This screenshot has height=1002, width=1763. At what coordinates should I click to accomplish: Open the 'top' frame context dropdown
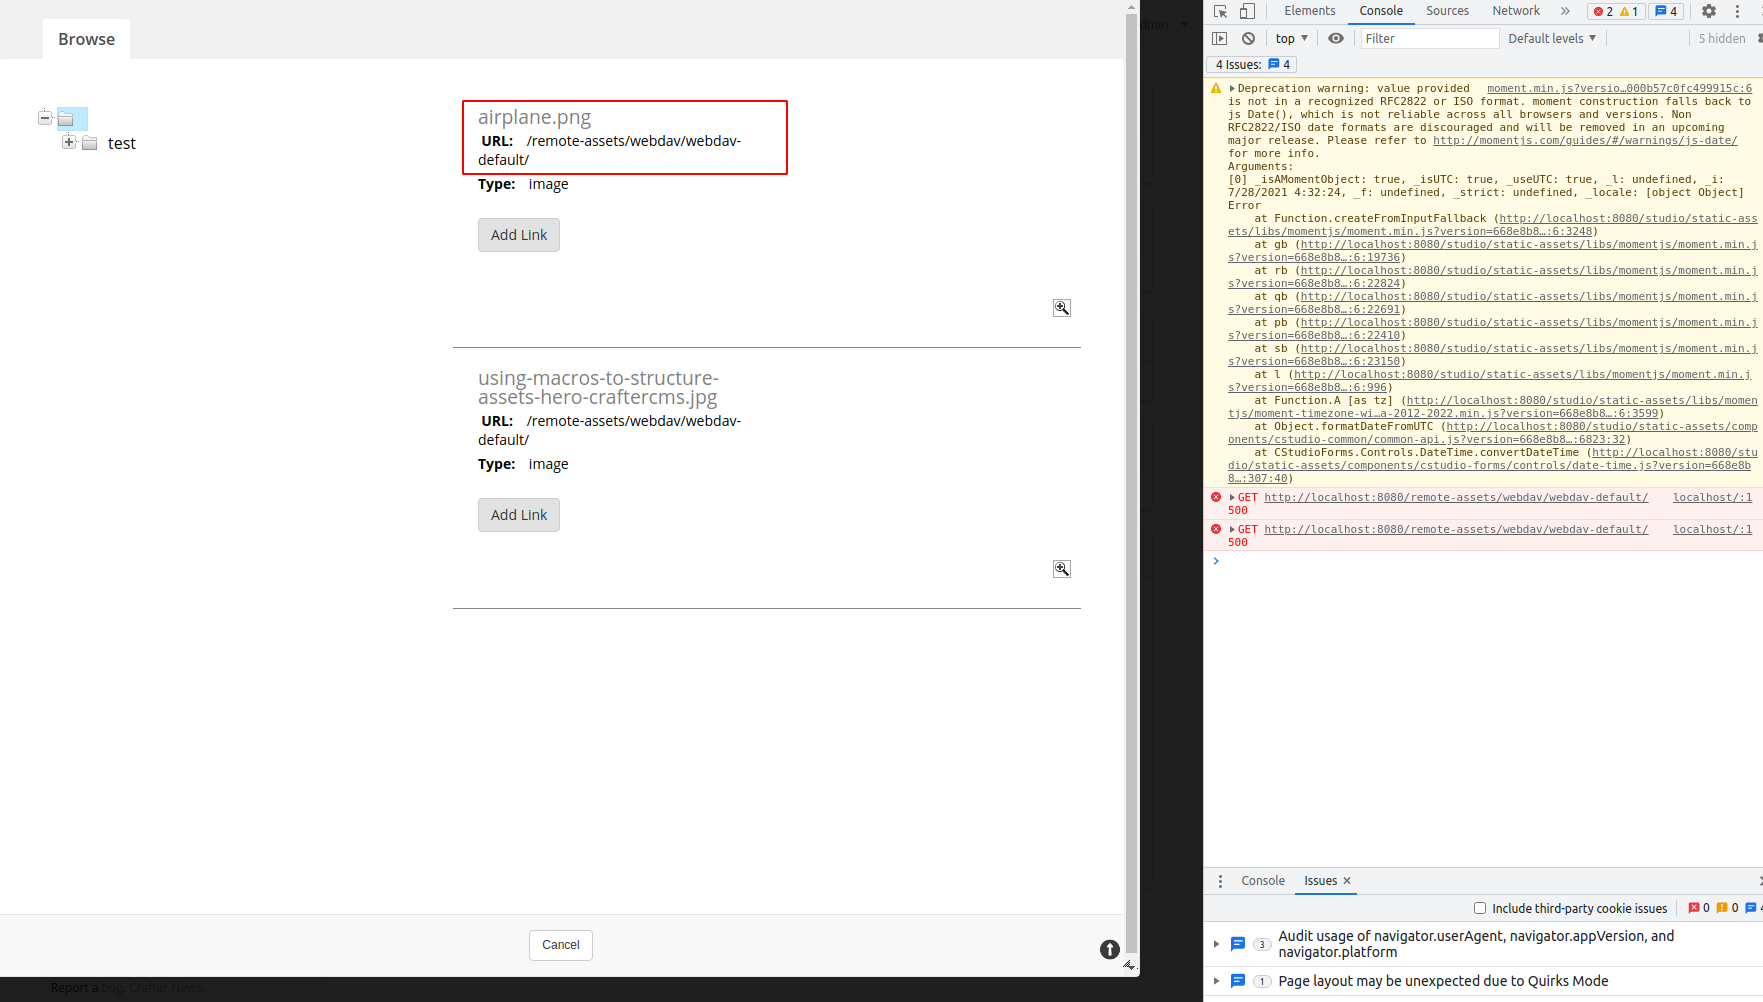[x=1290, y=38]
